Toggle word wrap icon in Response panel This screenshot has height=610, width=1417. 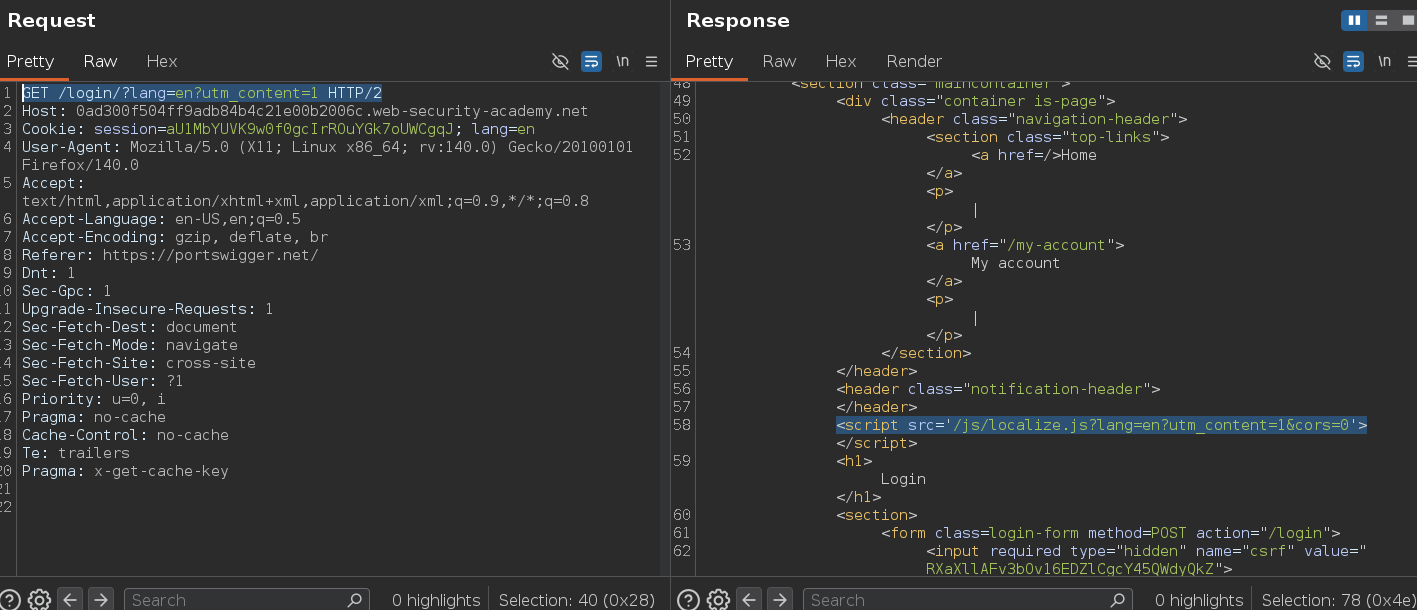(1353, 61)
